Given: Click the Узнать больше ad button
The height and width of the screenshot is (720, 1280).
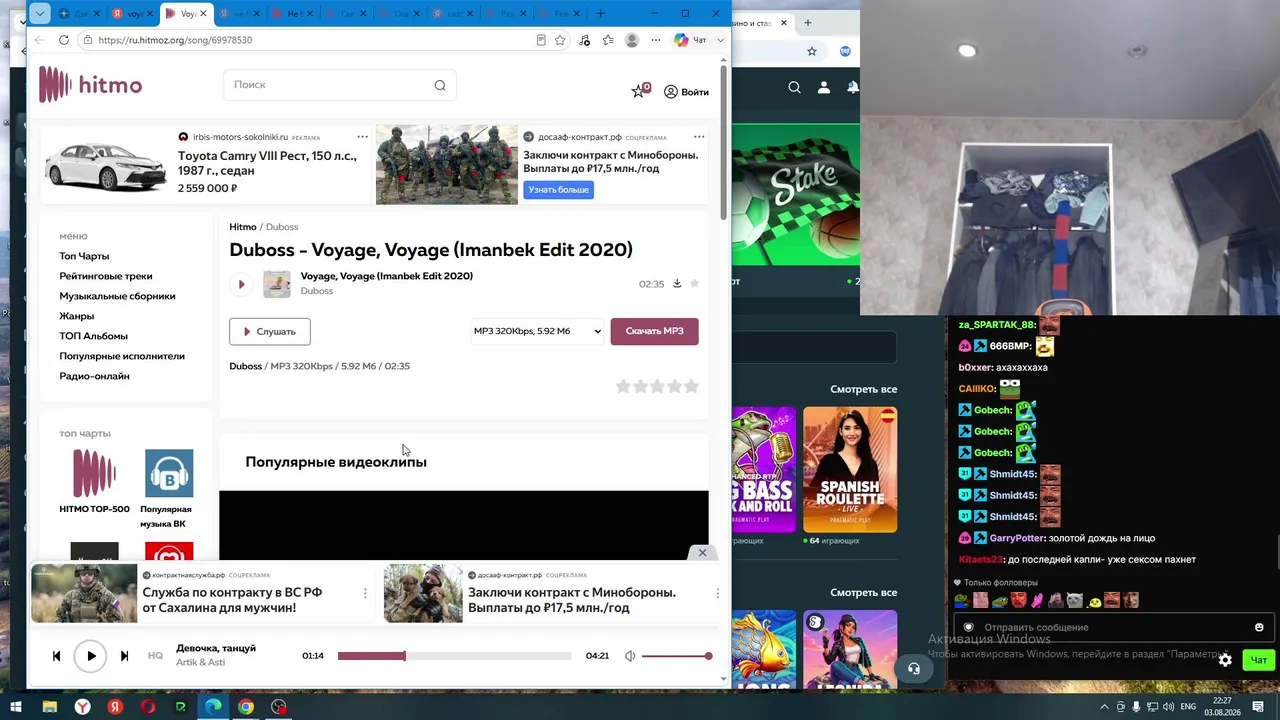Looking at the screenshot, I should pos(558,190).
